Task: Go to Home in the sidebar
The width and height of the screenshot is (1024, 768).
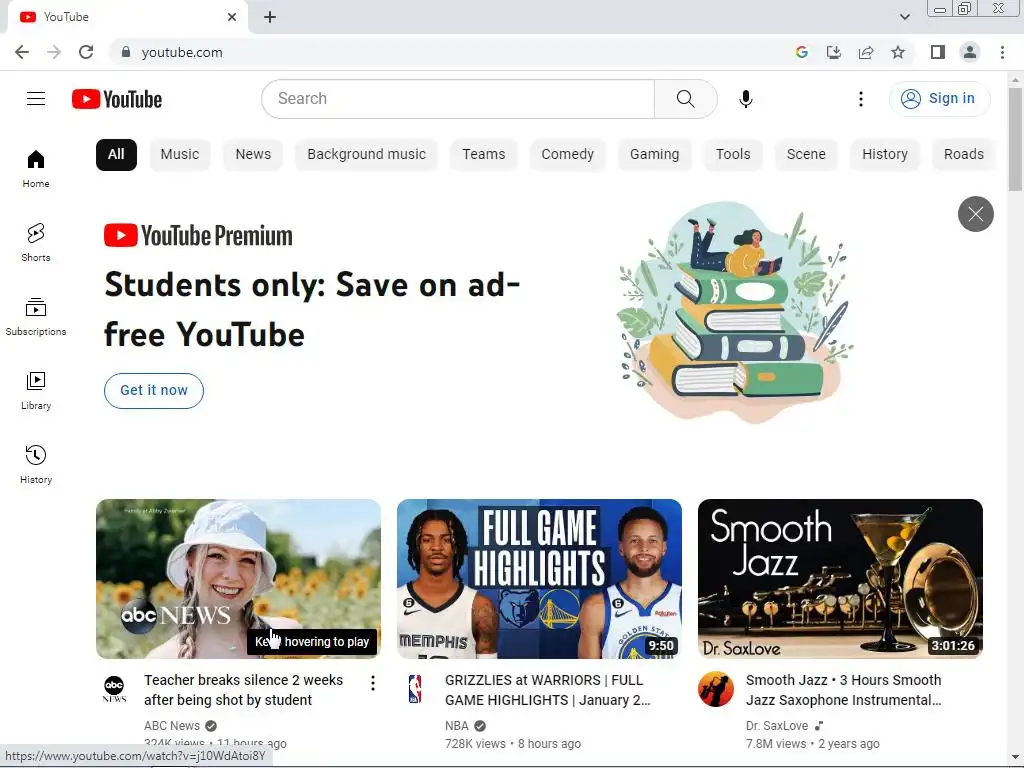Action: point(36,168)
